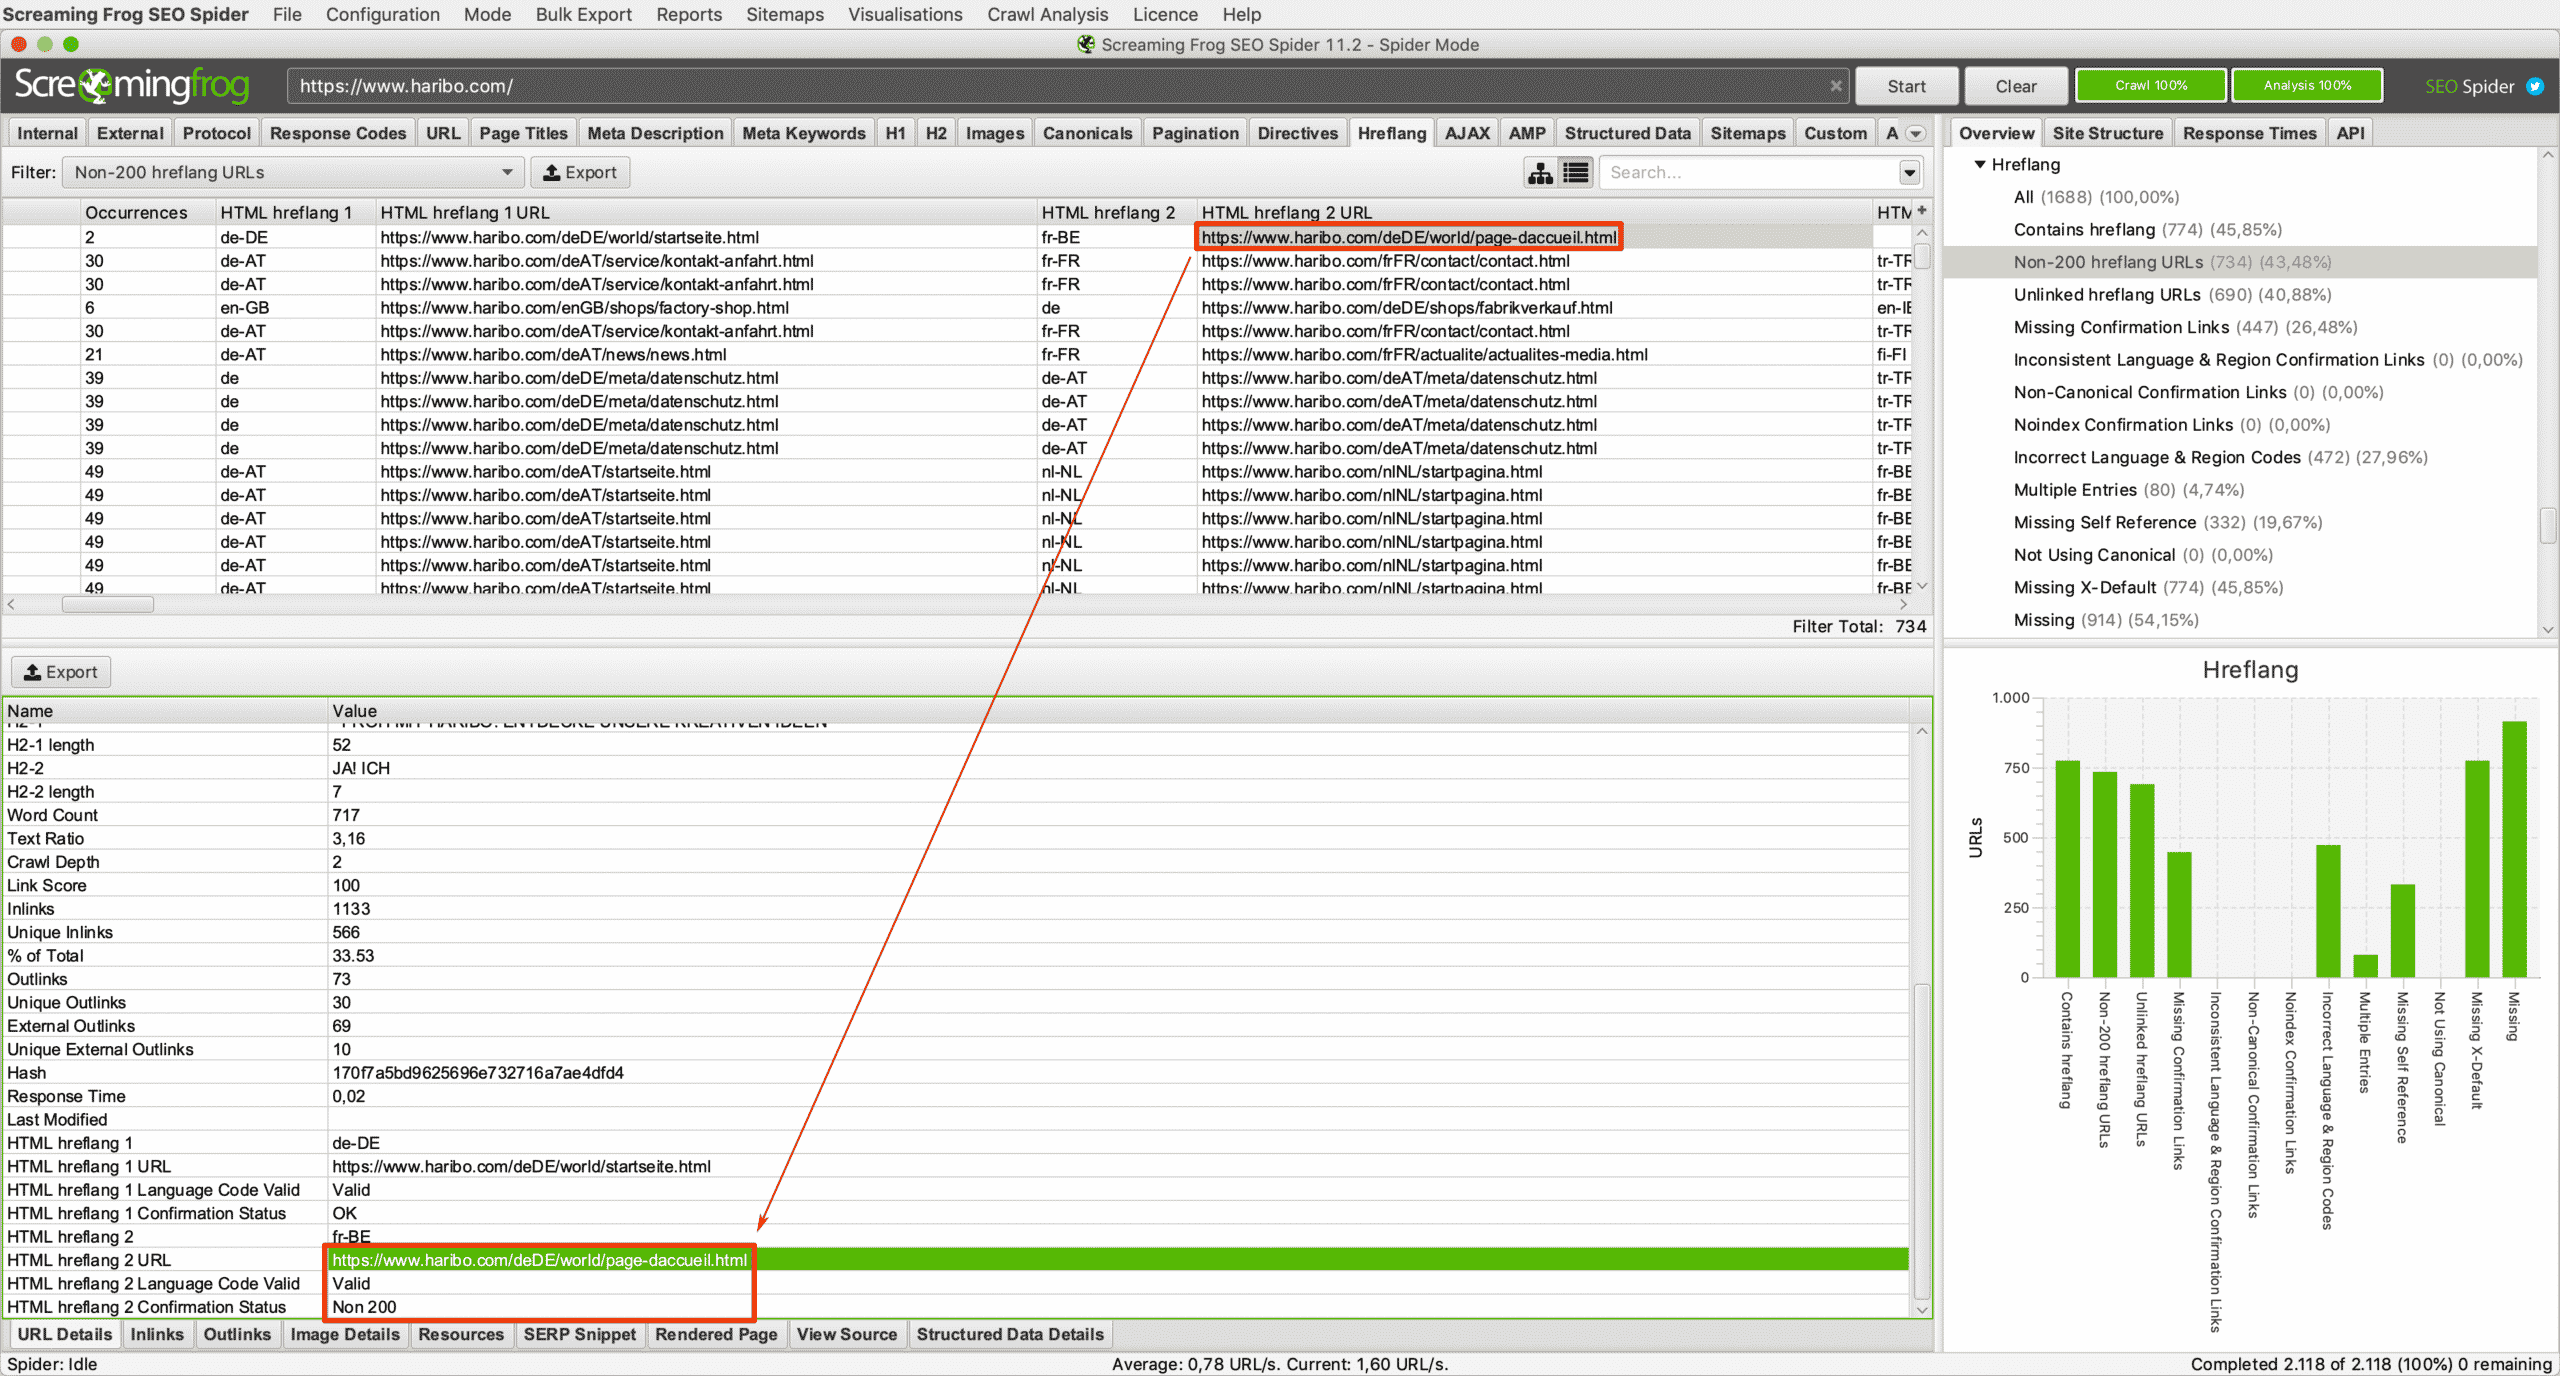
Task: Select 'Multiple Entries (80)' in Overview
Action: click(2129, 490)
